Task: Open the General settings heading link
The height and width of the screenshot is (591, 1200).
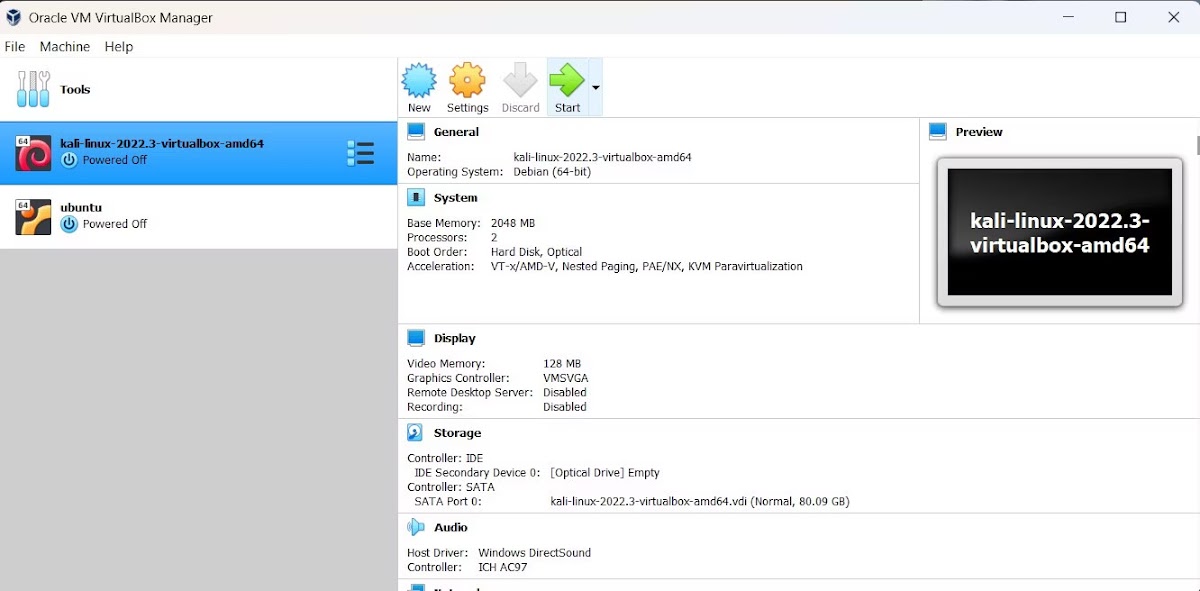Action: click(x=456, y=132)
